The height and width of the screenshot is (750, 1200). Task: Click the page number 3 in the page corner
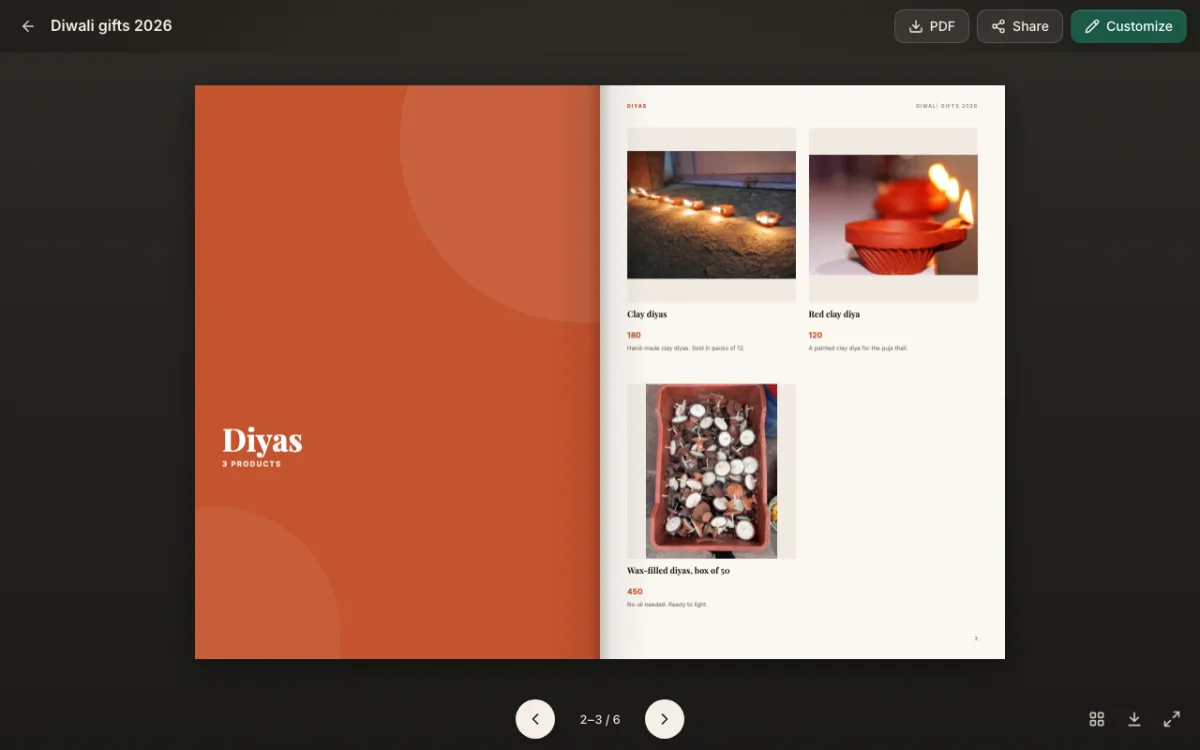pos(976,638)
